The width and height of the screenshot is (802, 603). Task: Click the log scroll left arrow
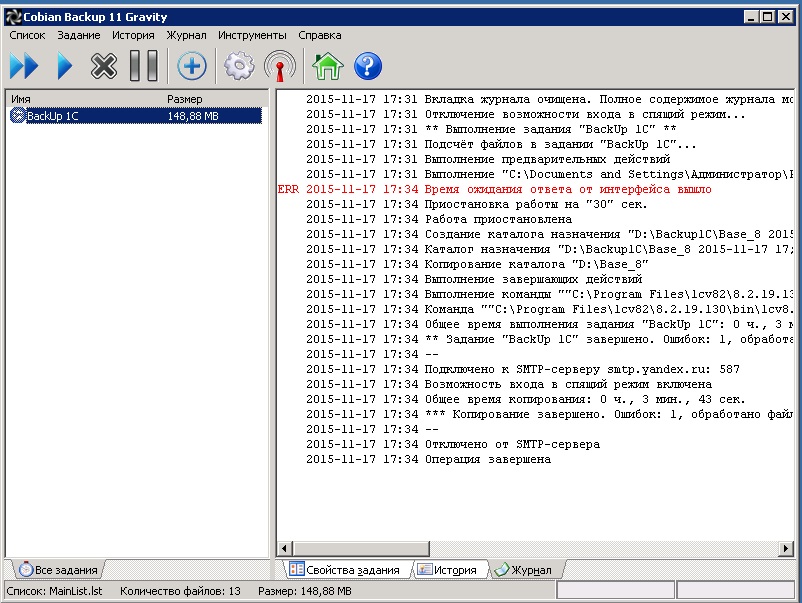[x=284, y=549]
